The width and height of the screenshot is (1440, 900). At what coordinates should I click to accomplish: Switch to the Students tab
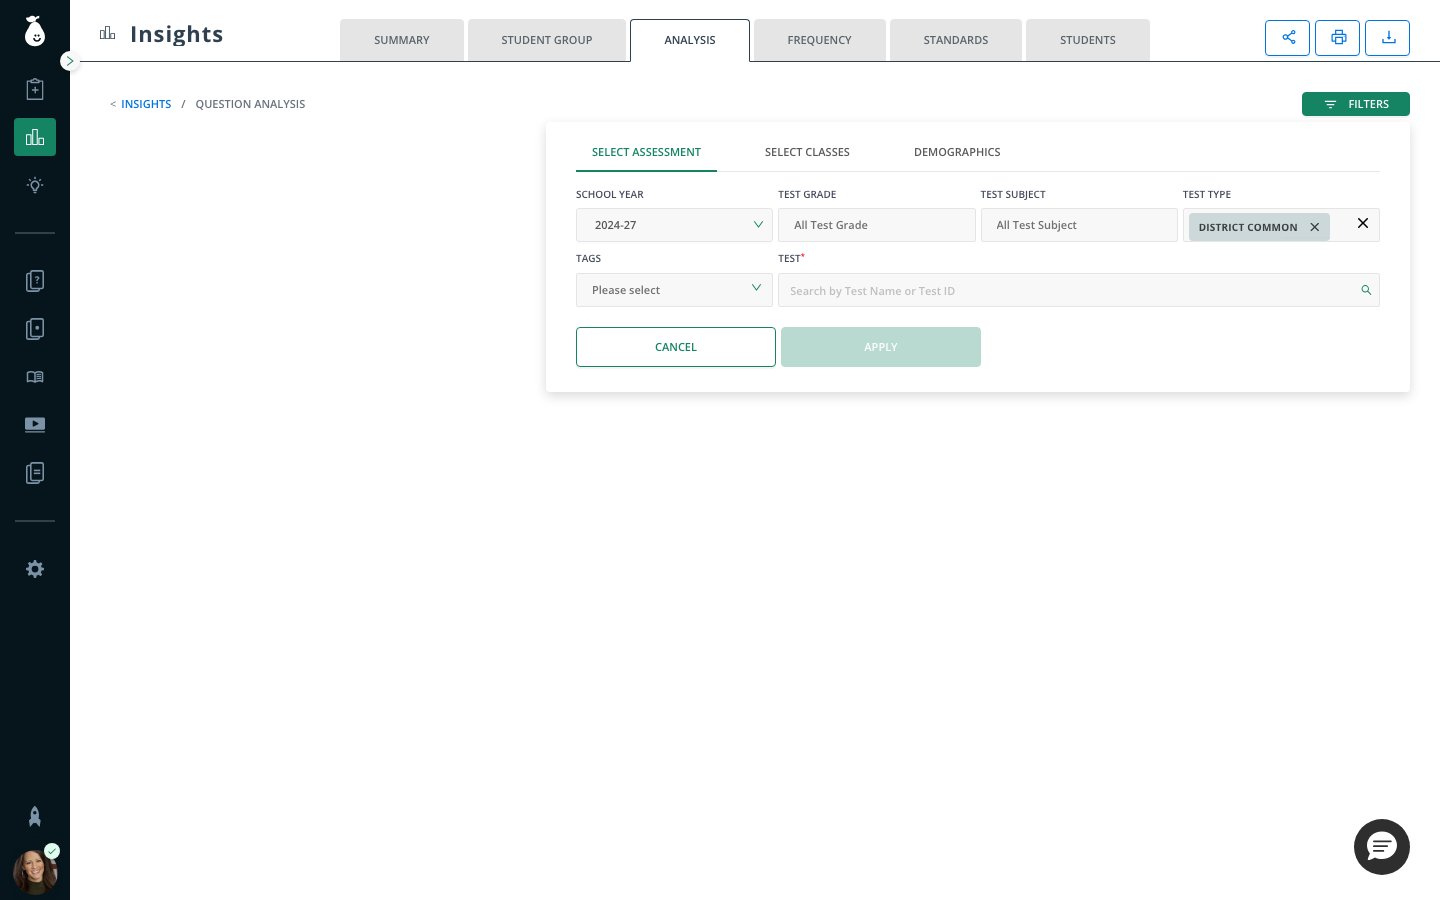point(1088,40)
